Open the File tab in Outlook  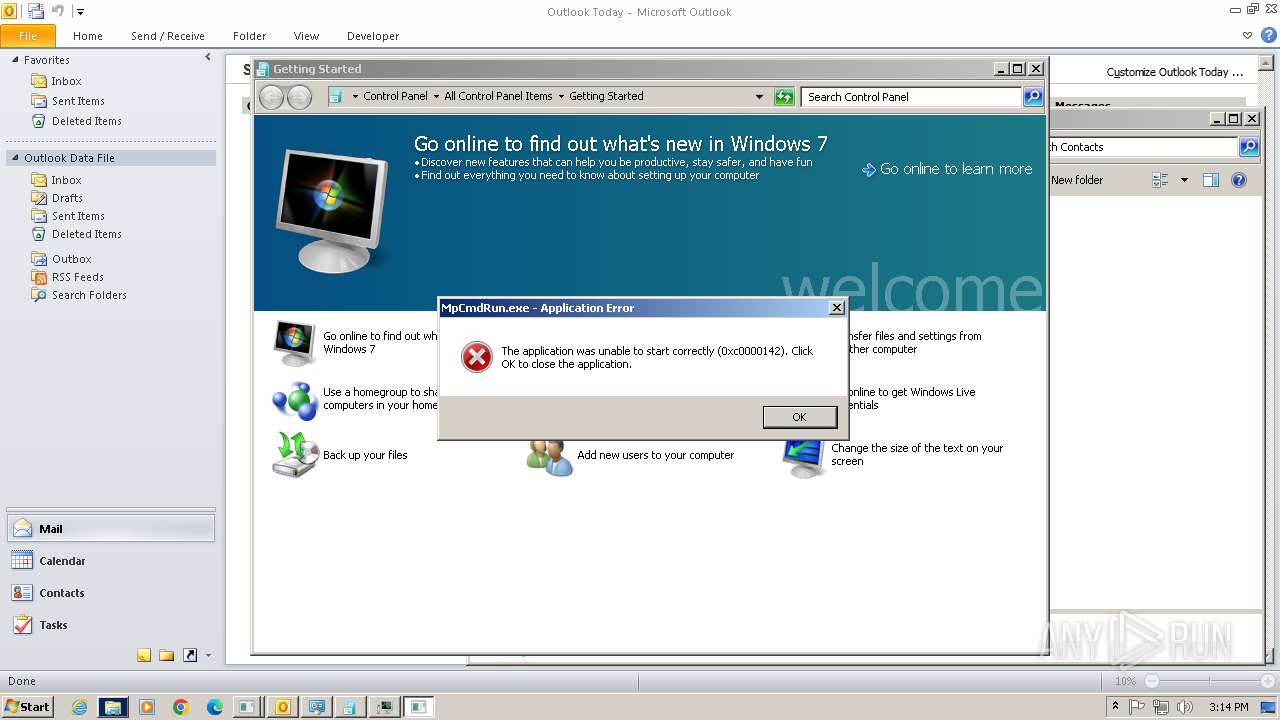coord(27,36)
